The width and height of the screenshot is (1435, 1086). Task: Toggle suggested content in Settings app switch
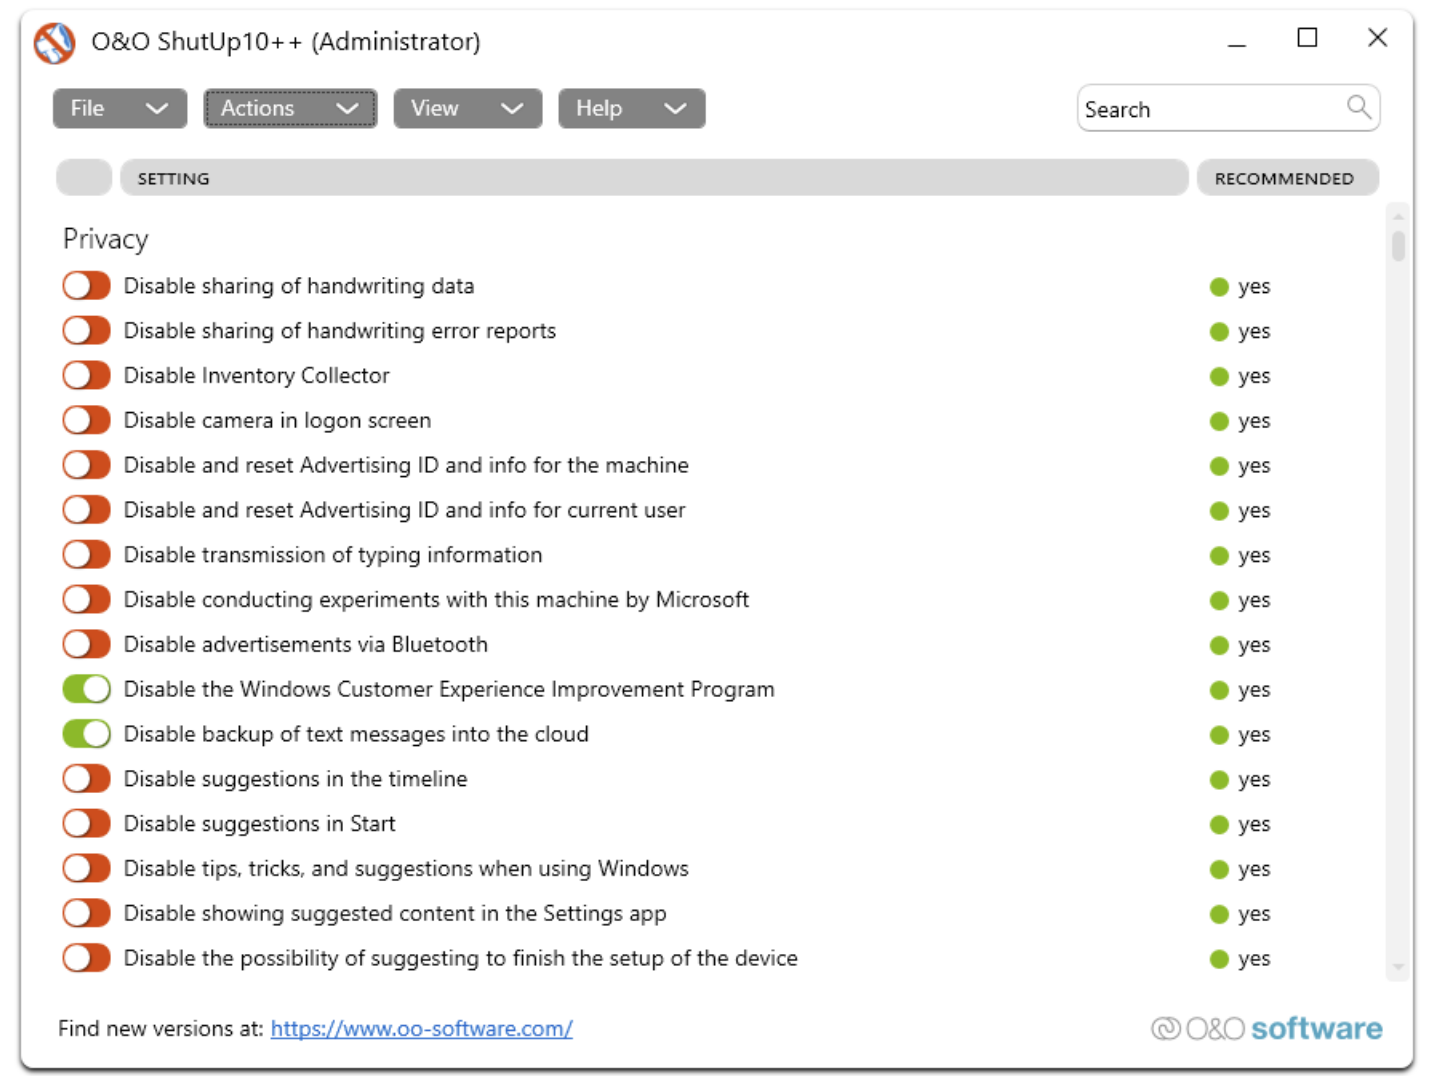coord(86,913)
